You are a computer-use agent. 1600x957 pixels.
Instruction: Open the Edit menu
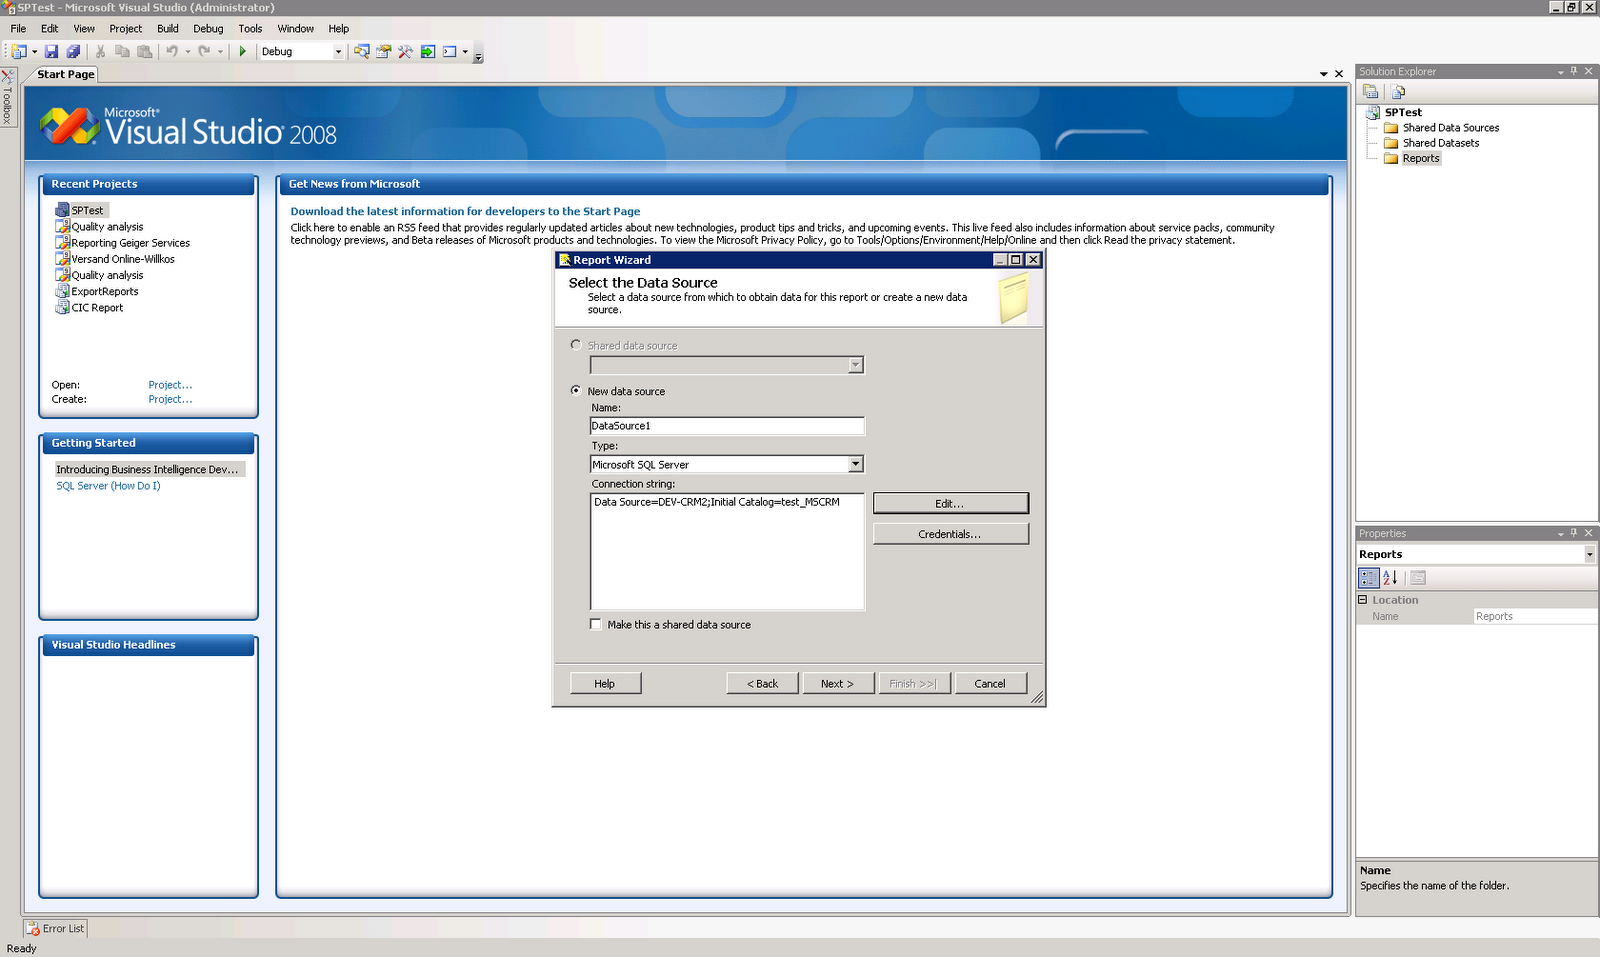click(x=50, y=29)
